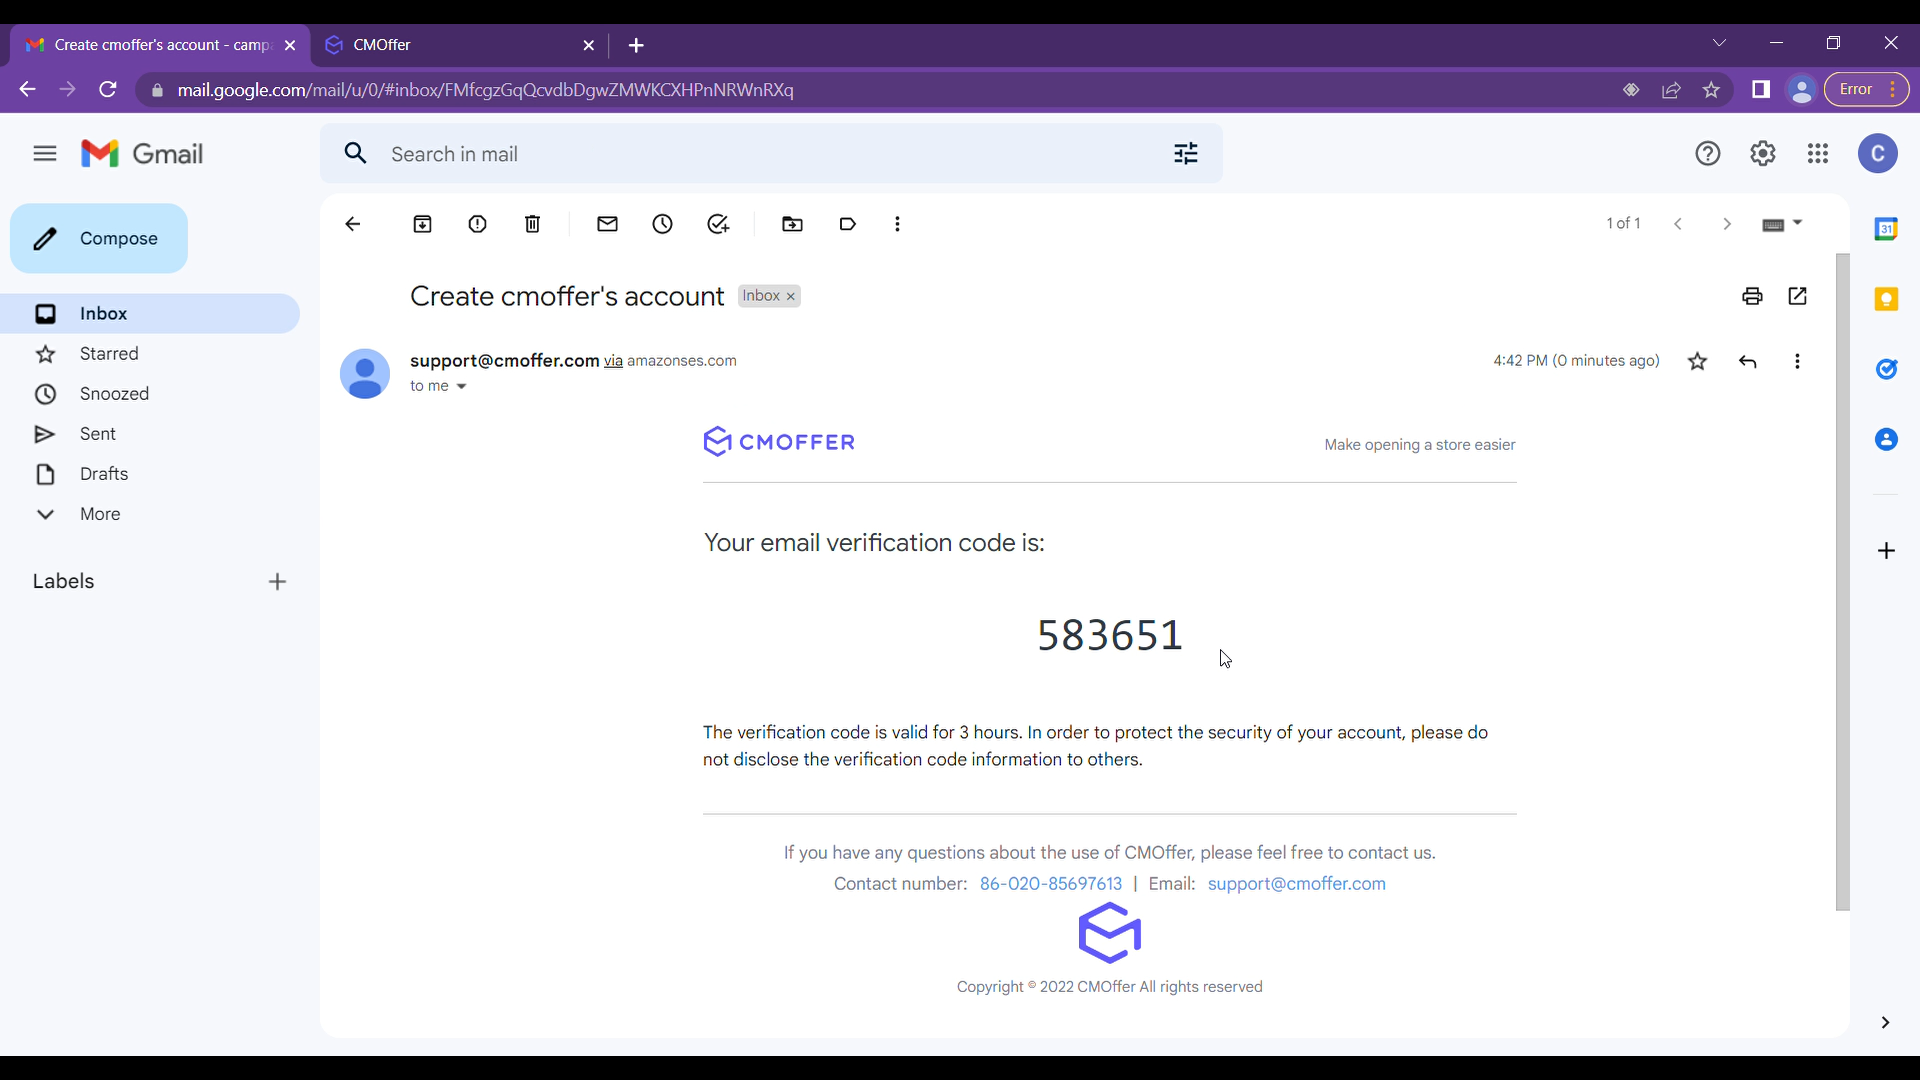
Task: Click the add to tasks icon
Action: pos(717,224)
